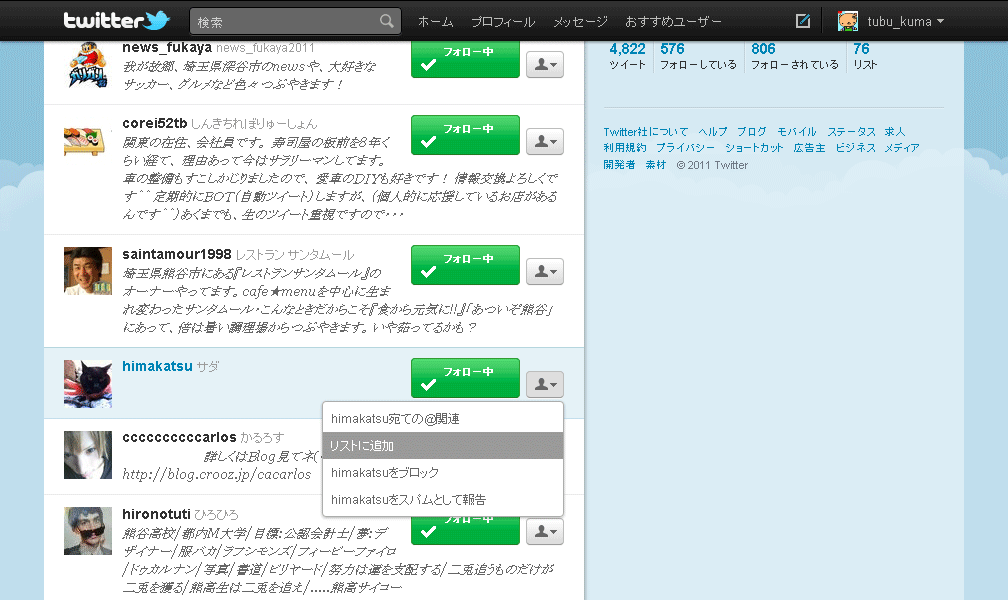
Task: Open 素材 footer link
Action: 656,165
